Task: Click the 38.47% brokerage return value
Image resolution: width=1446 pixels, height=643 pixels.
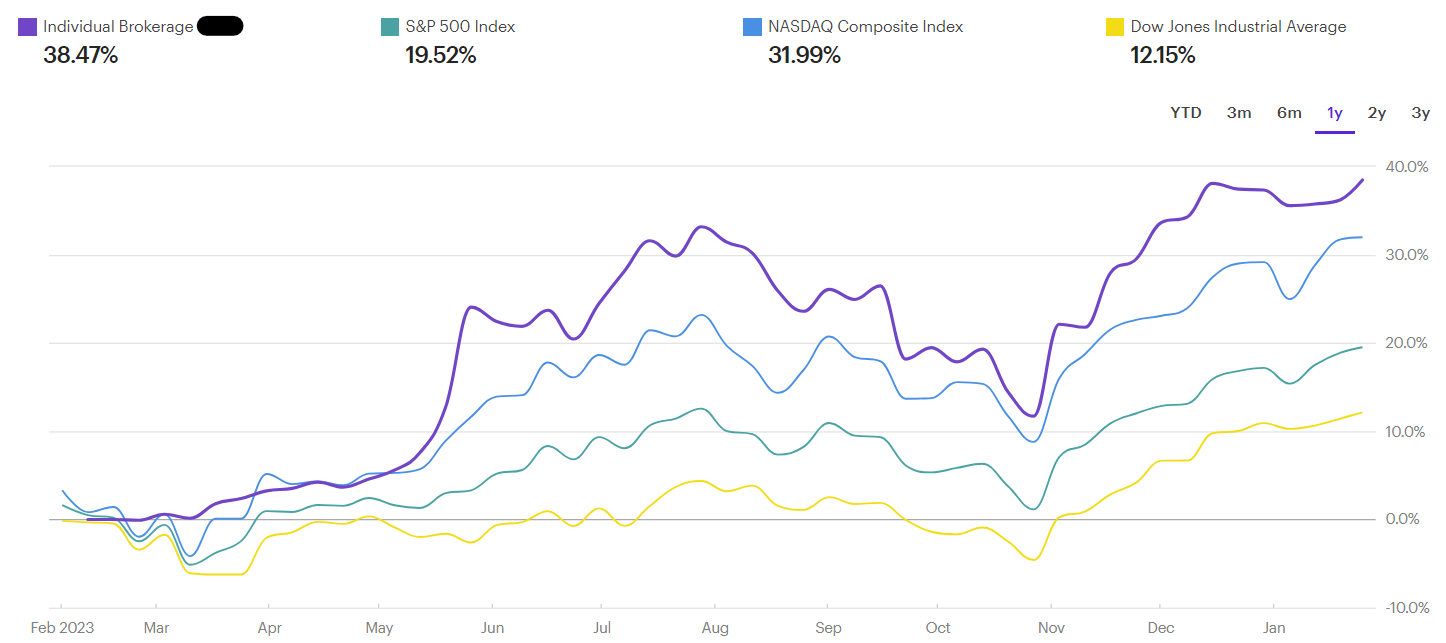Action: click(80, 56)
